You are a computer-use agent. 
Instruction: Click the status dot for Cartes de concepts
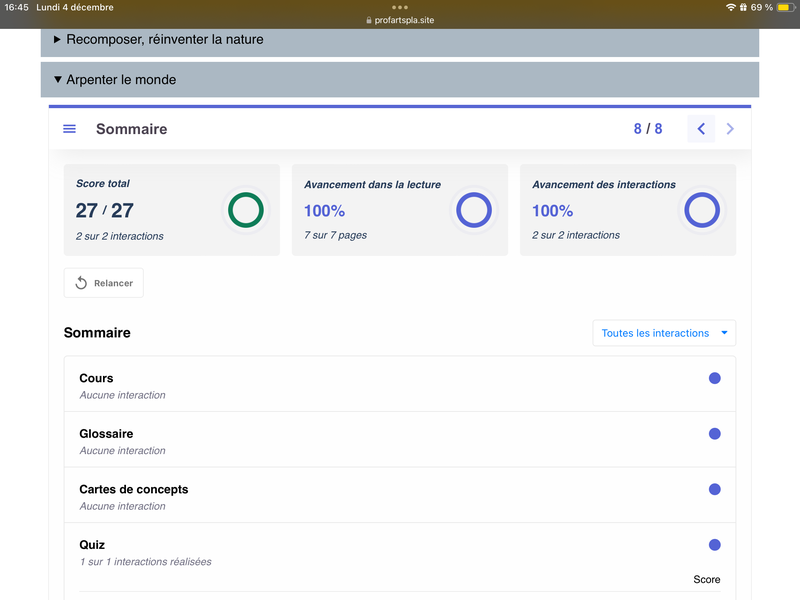714,489
